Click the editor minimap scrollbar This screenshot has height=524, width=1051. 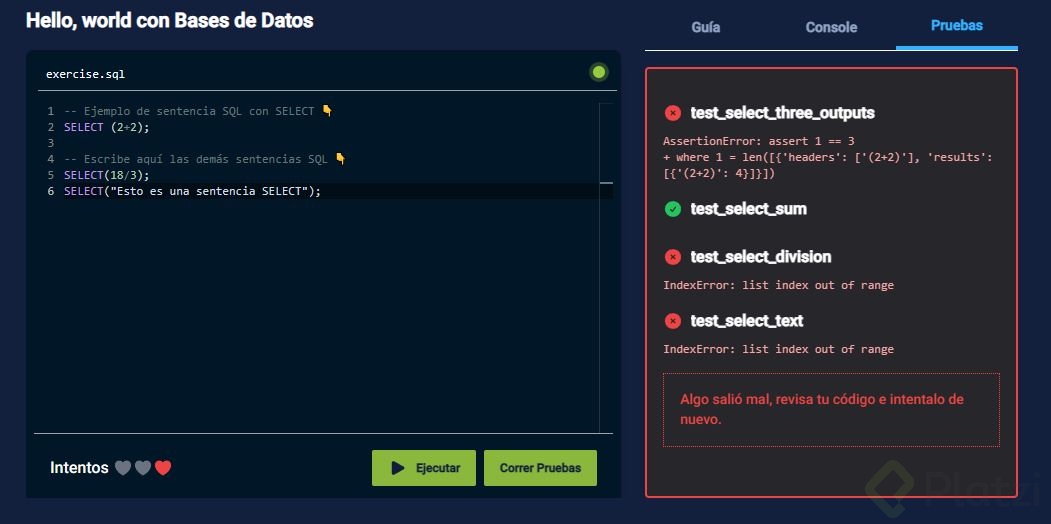(606, 267)
